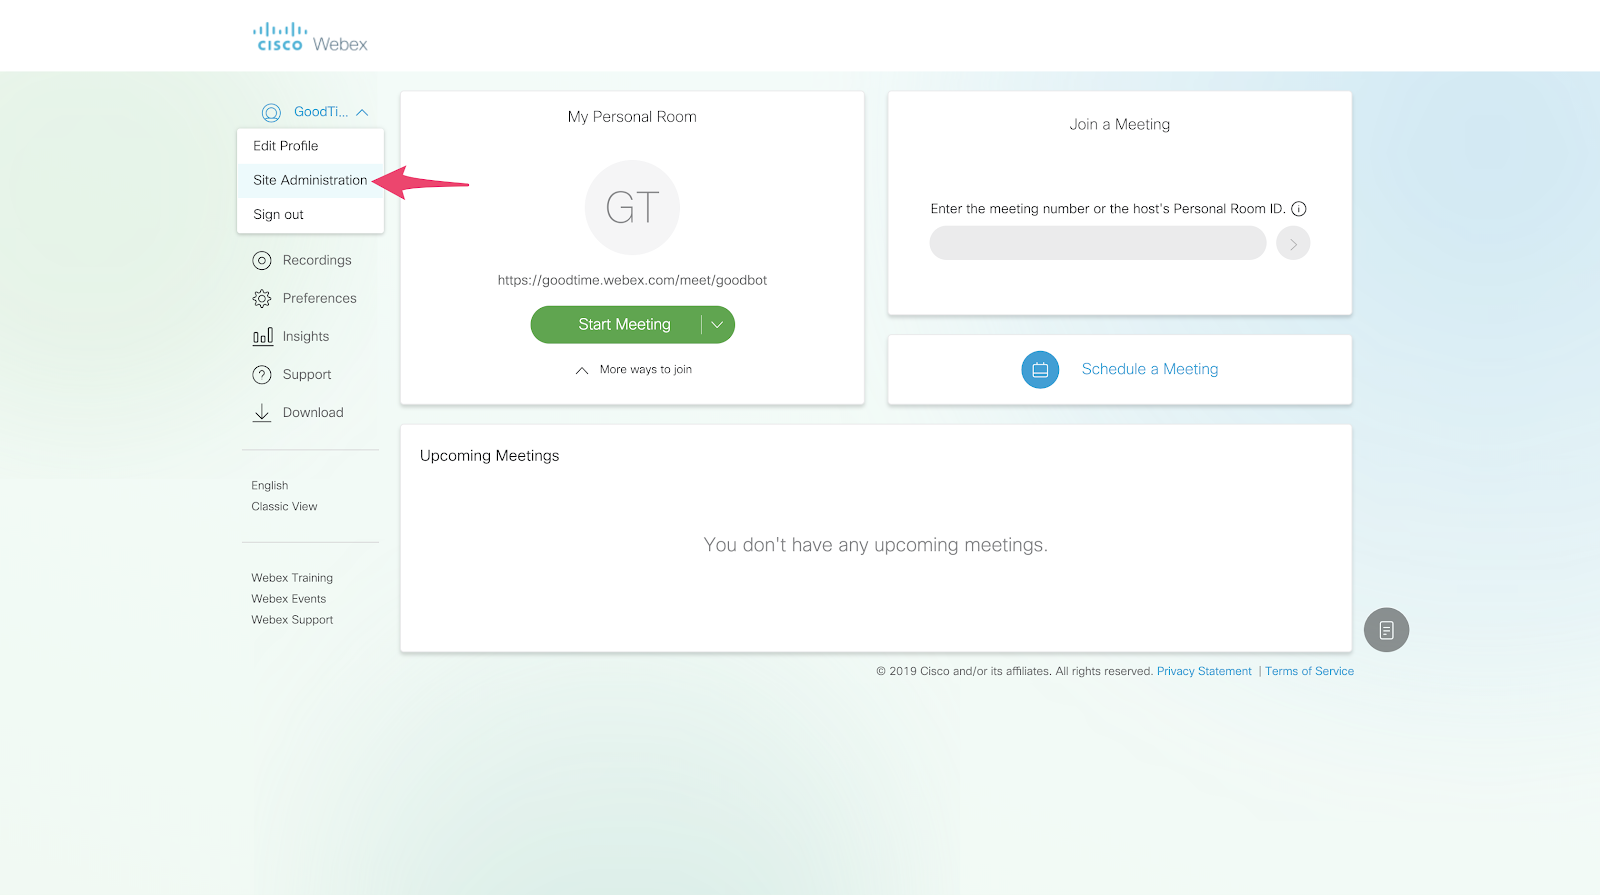Open Schedule a Meeting
This screenshot has width=1600, height=895.
point(1150,369)
